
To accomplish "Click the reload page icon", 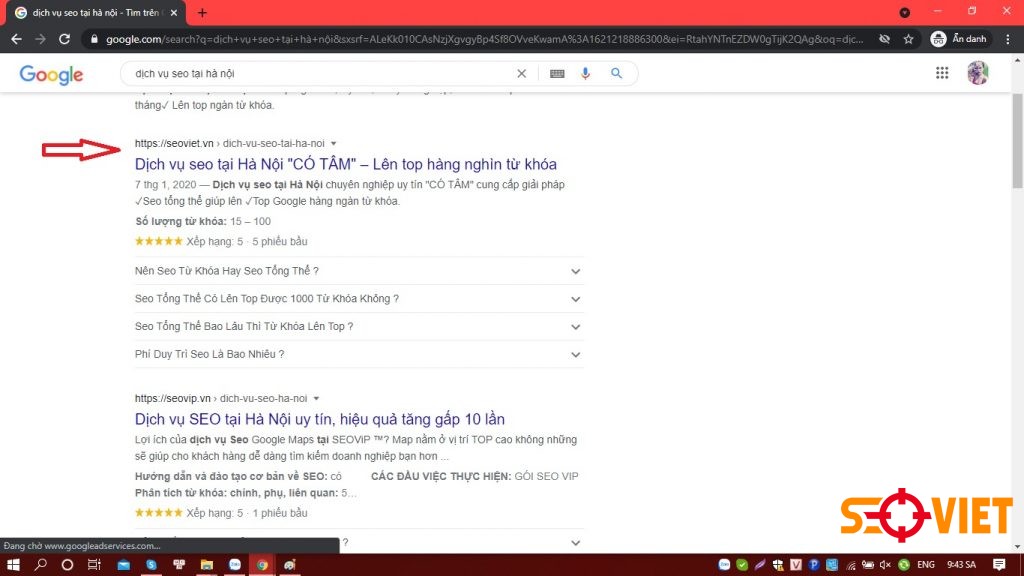I will [63, 38].
